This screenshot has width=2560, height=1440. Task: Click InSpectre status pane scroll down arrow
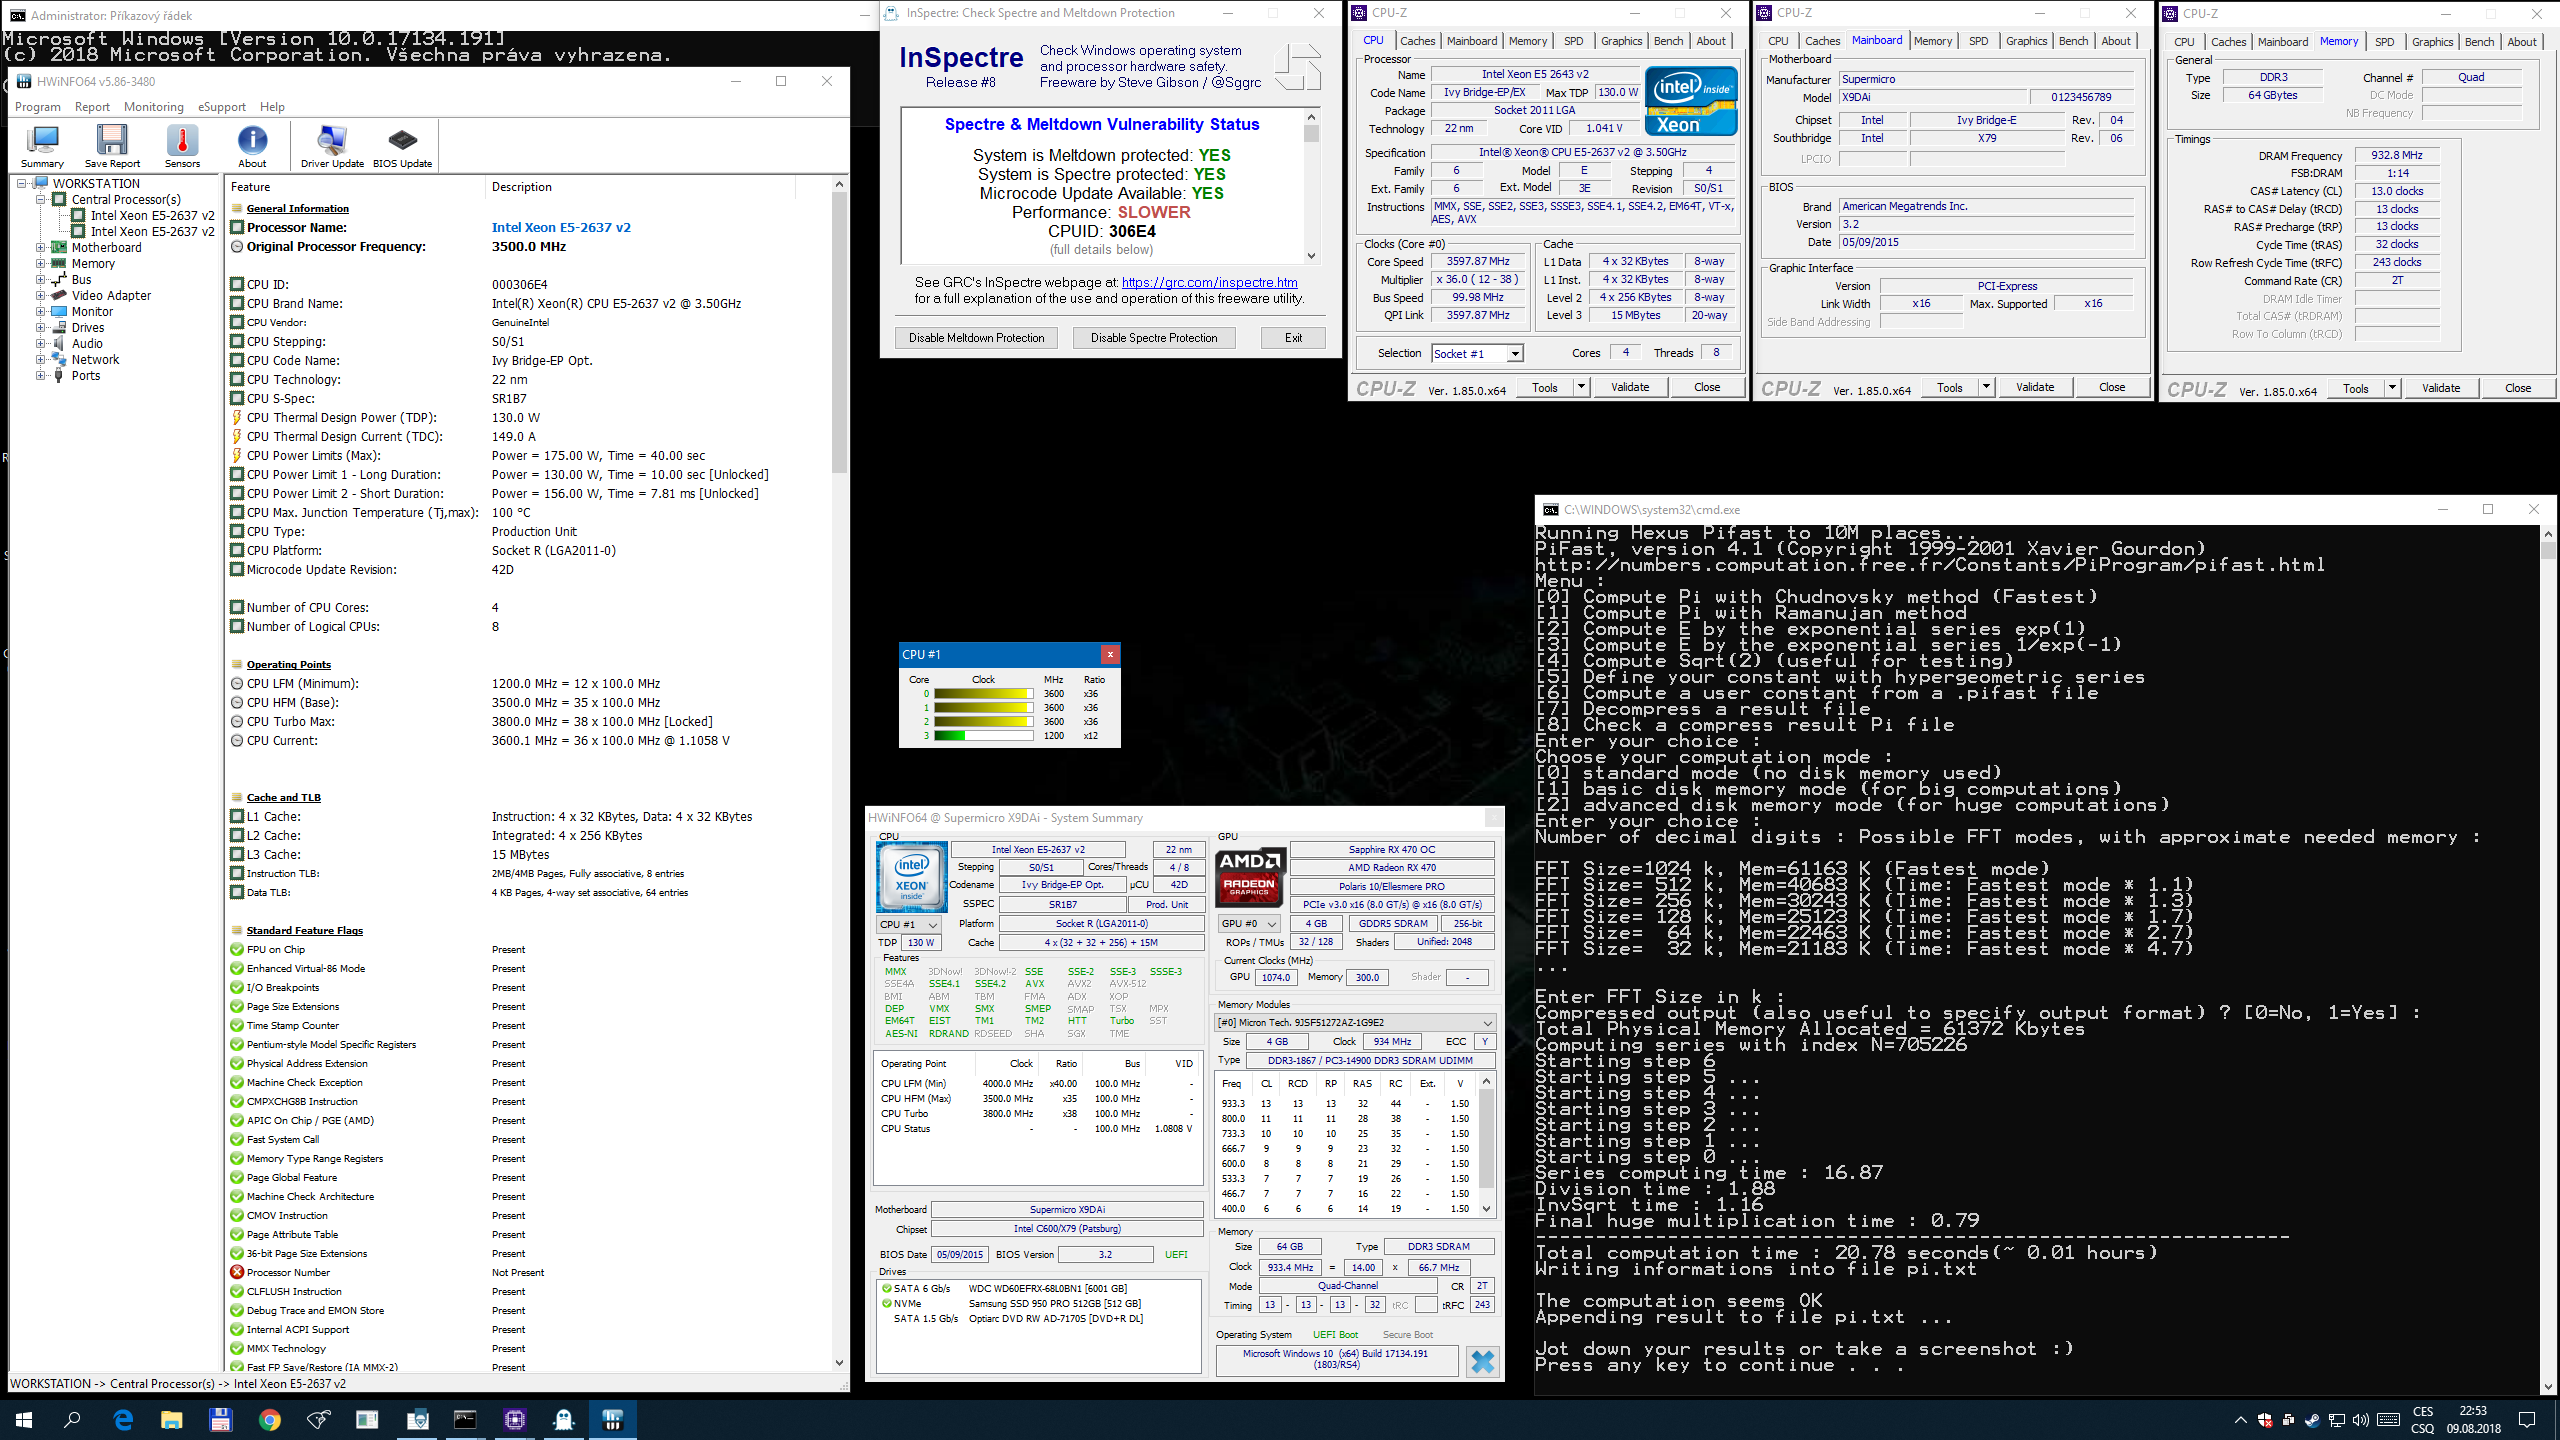point(1310,256)
